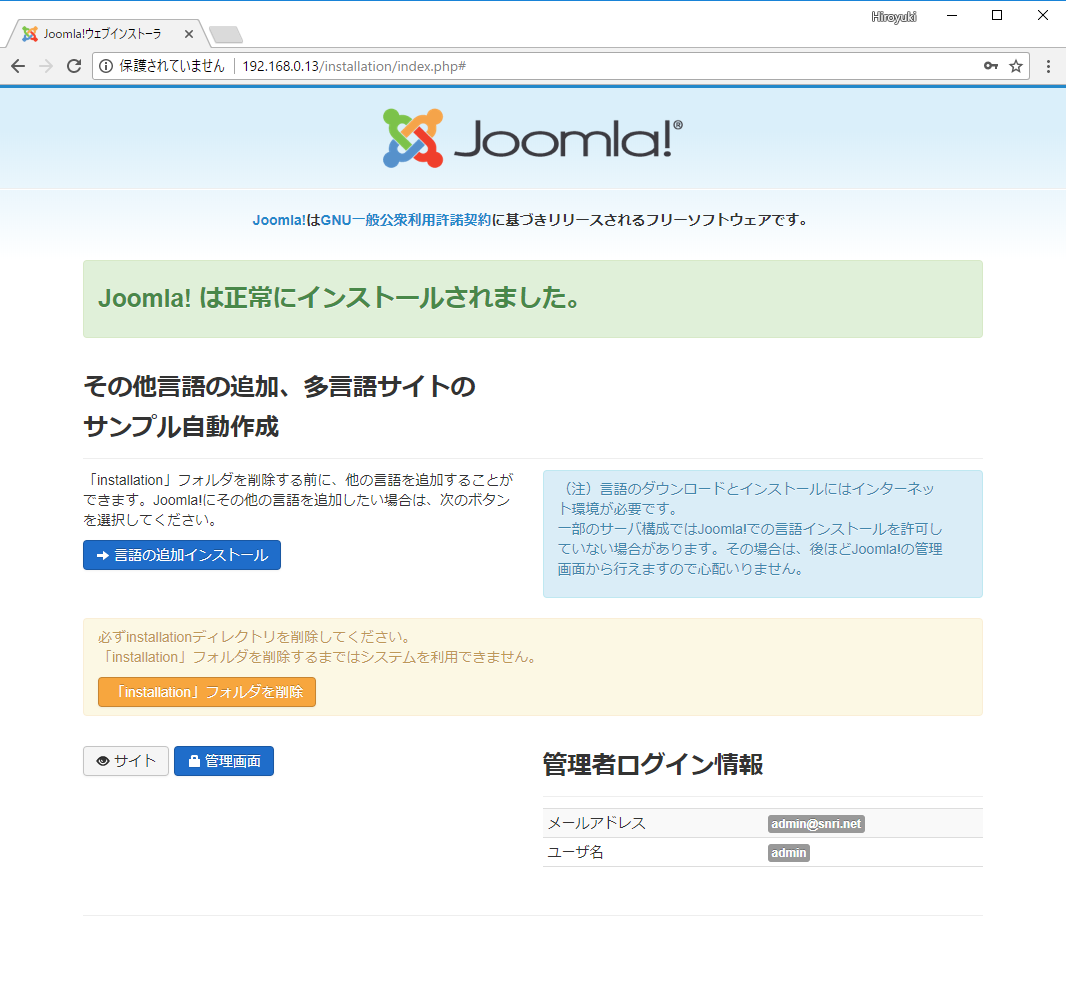The image size is (1066, 989).
Task: Open the GNU一般公衆利用許諾契約 link
Action: [405, 220]
